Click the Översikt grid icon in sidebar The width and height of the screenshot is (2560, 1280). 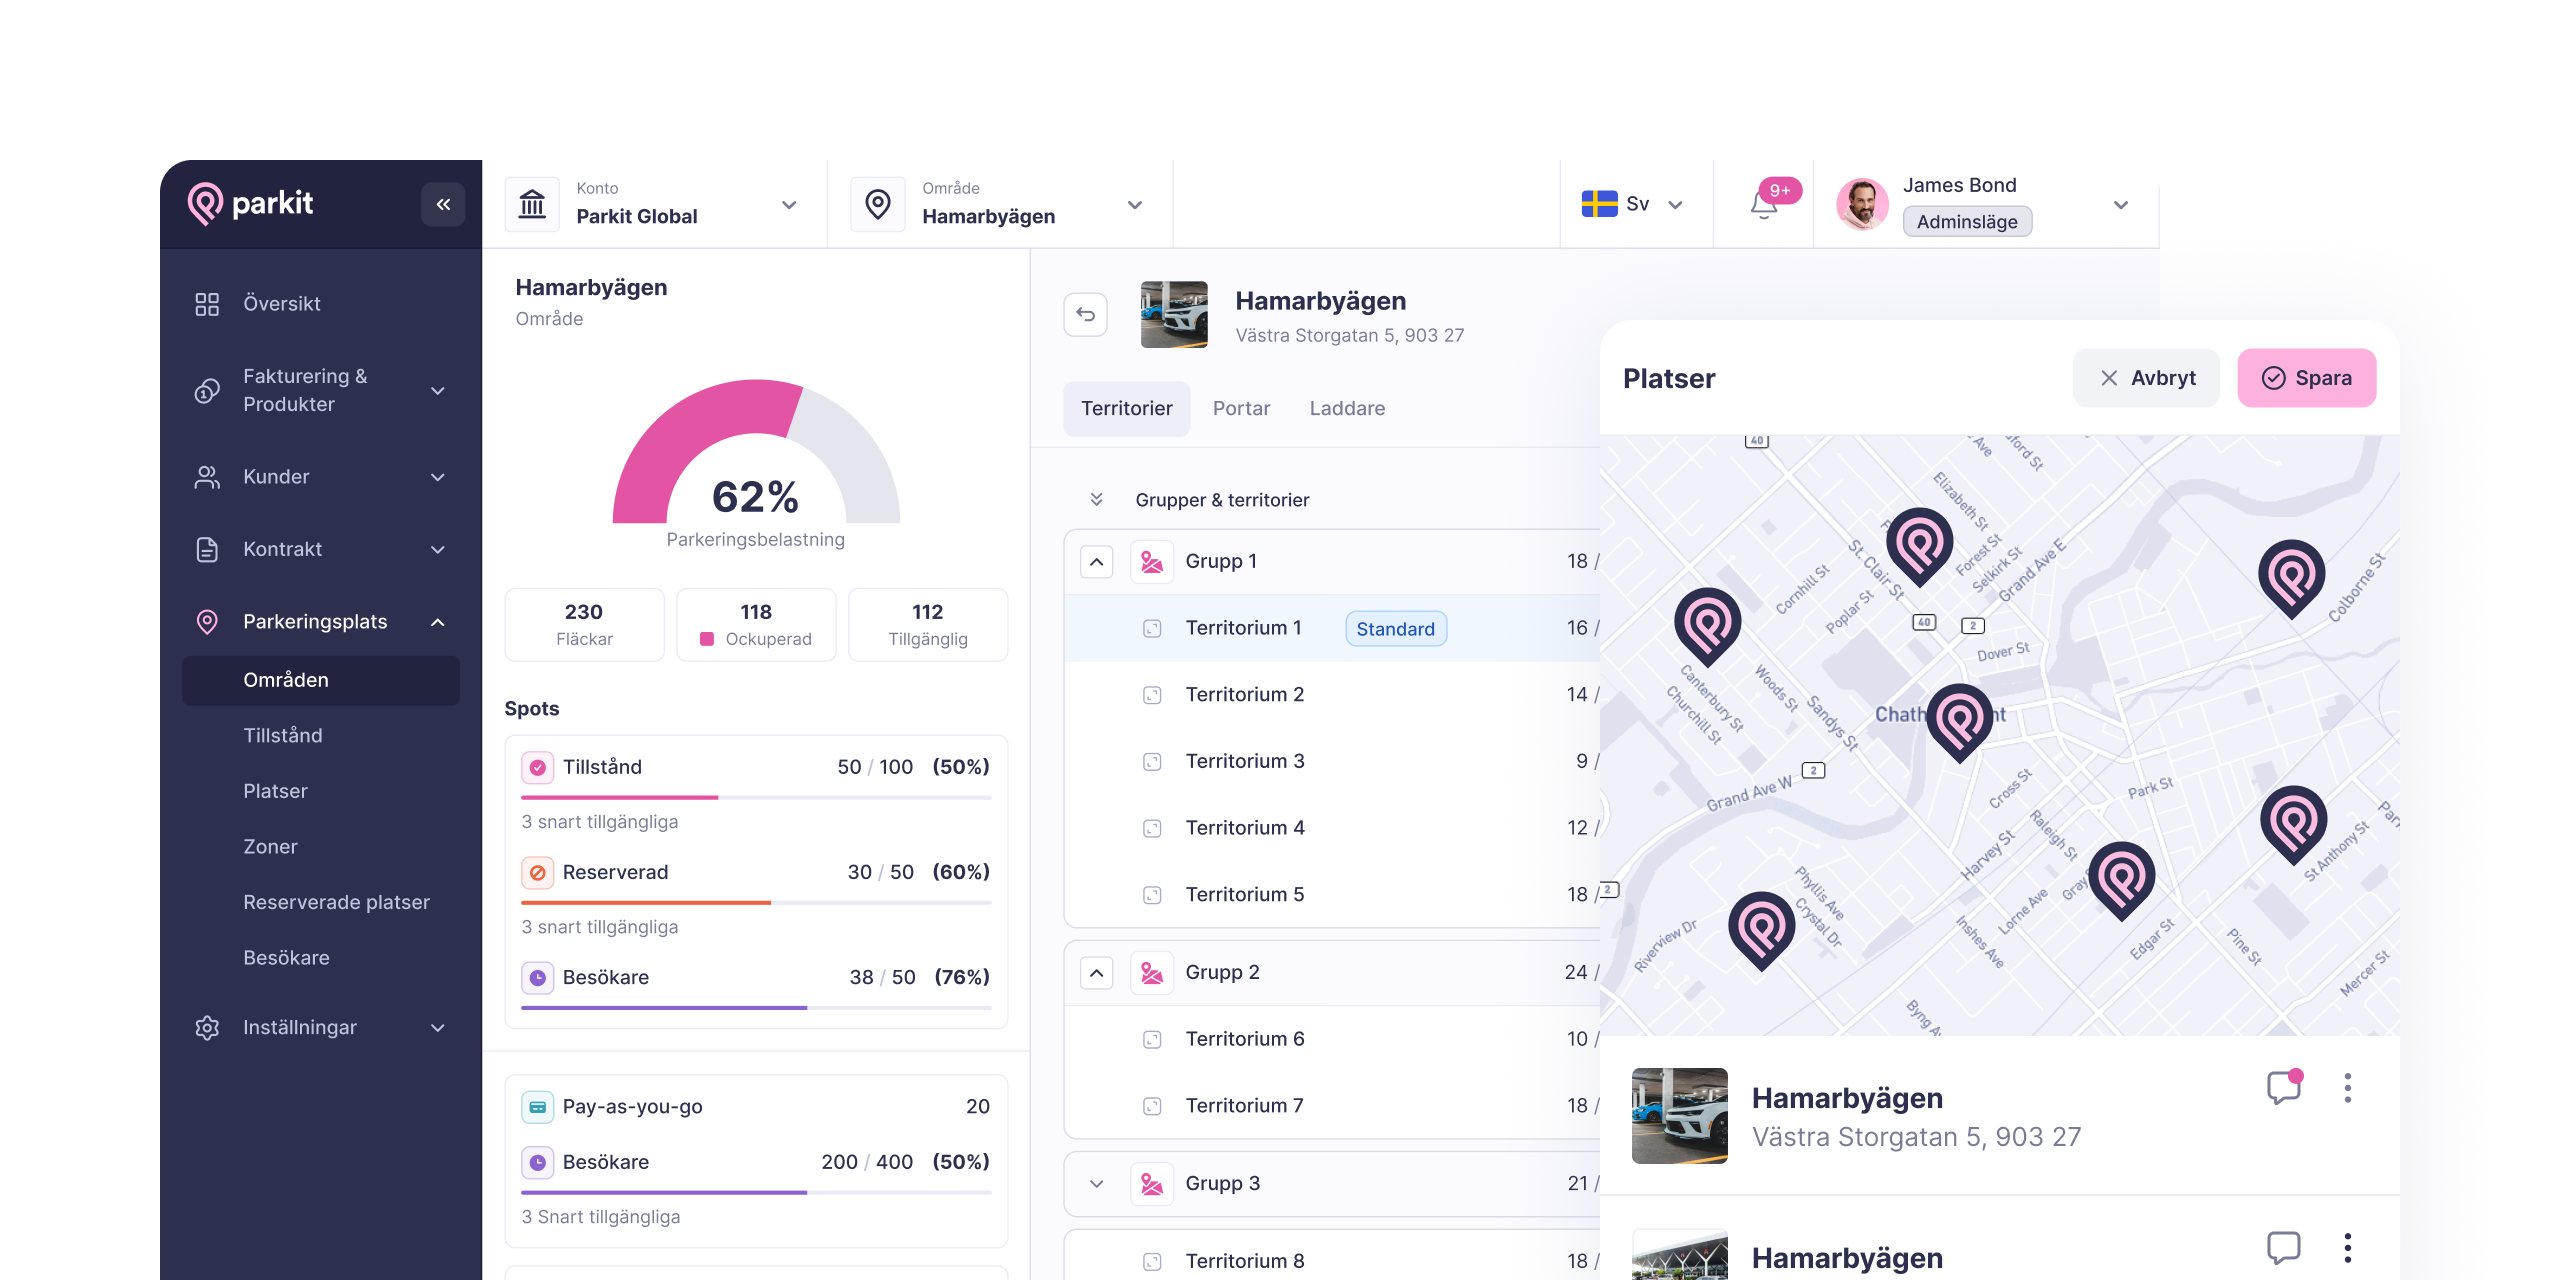coord(207,304)
